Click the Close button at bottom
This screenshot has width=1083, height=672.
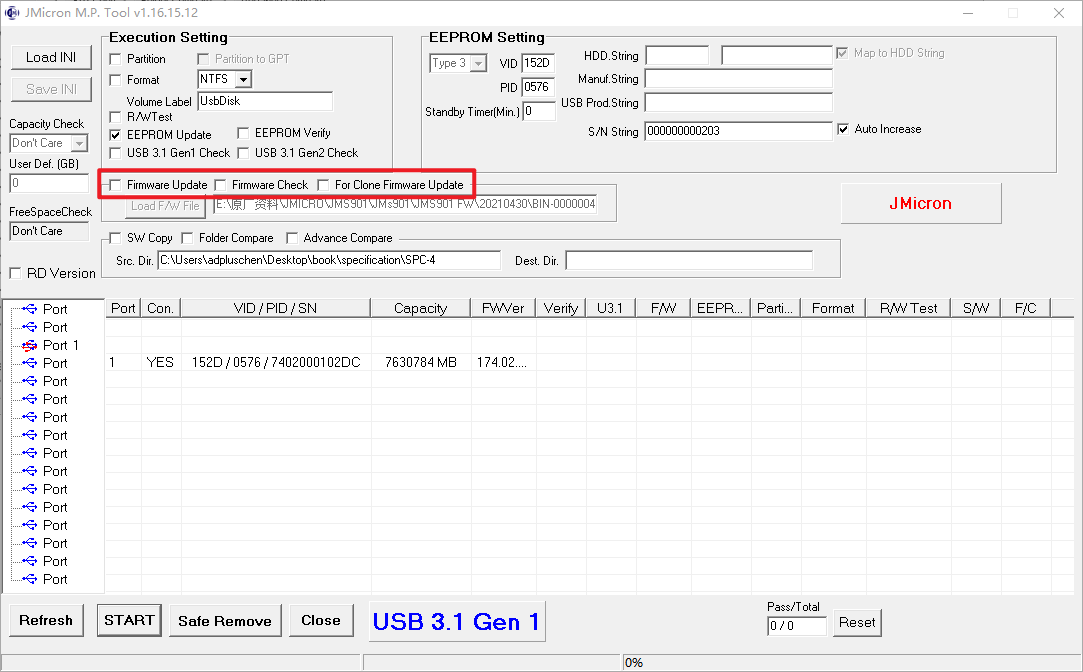[321, 620]
